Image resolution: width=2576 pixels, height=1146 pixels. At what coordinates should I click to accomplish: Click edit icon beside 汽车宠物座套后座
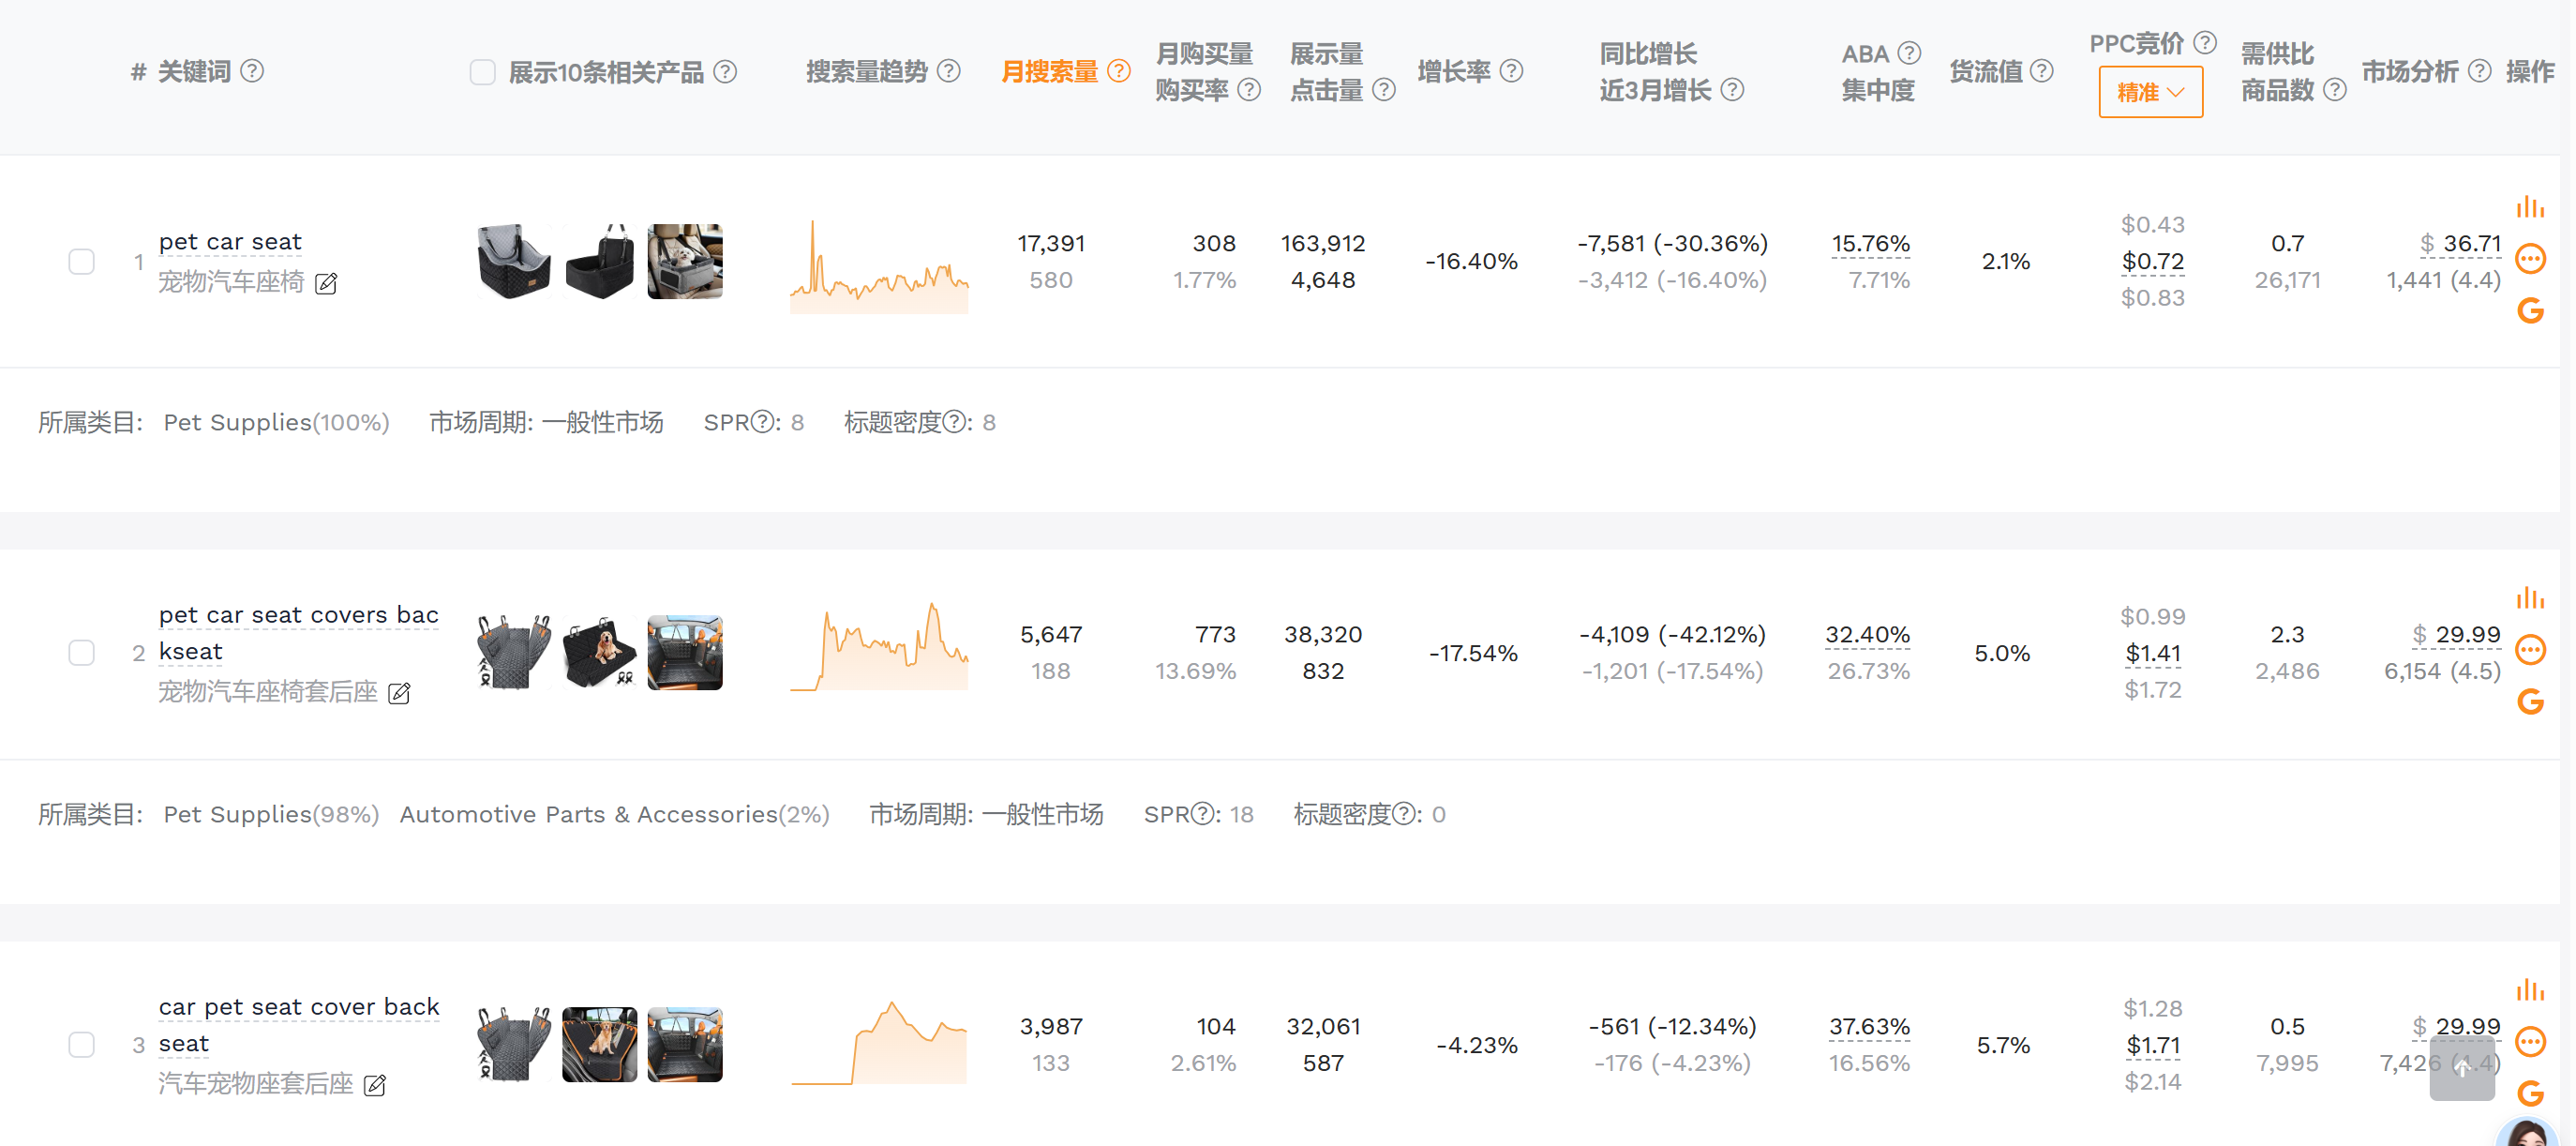(375, 1085)
